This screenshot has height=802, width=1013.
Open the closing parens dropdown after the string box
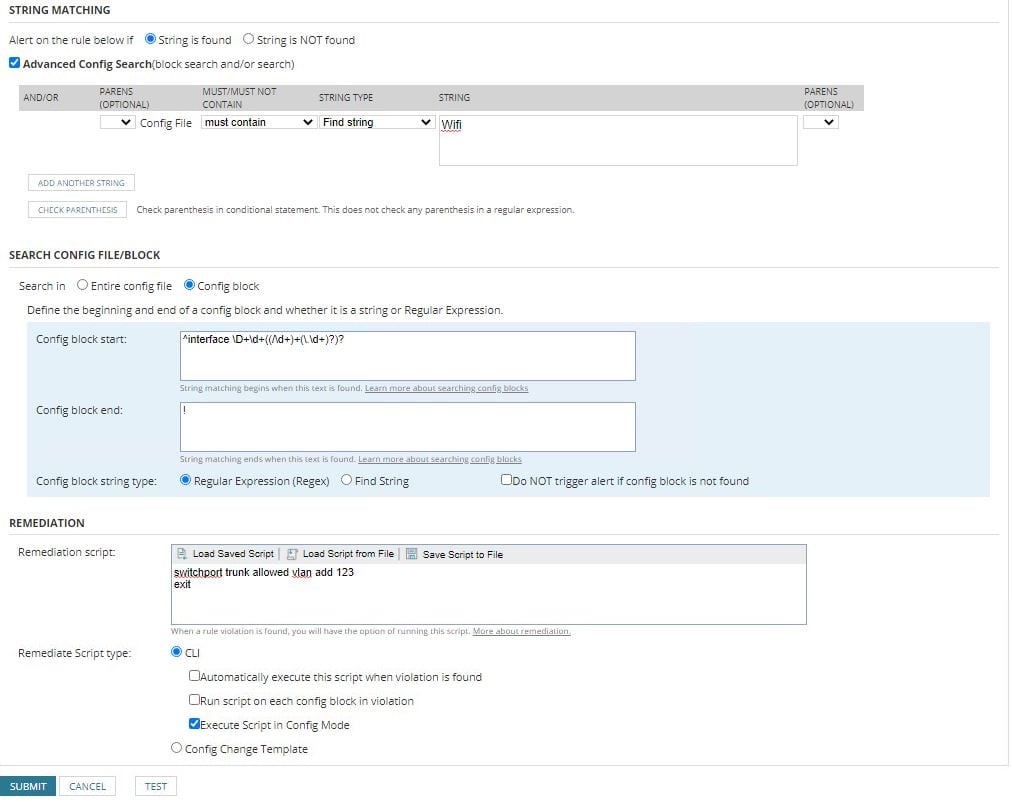click(x=820, y=122)
